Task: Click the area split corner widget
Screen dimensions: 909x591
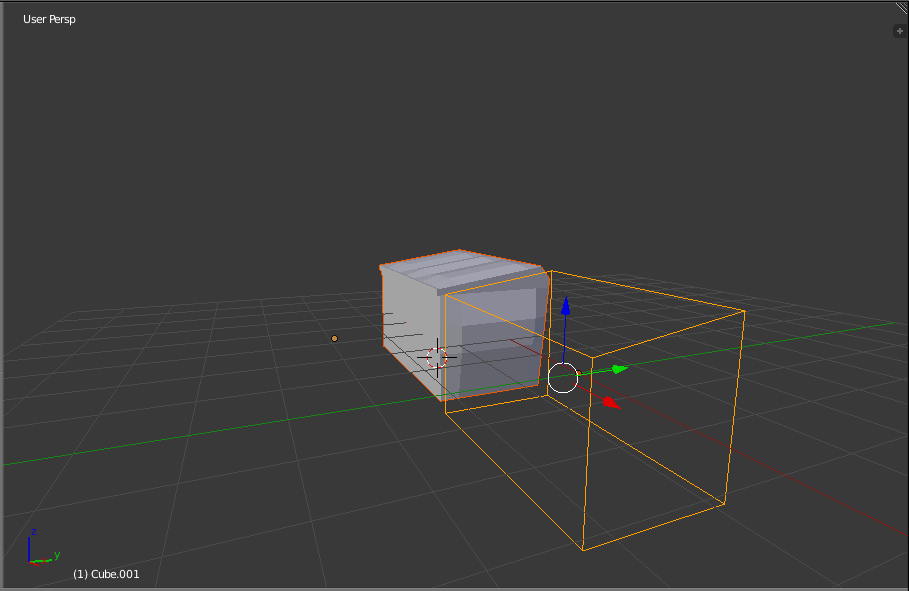Action: tap(902, 8)
